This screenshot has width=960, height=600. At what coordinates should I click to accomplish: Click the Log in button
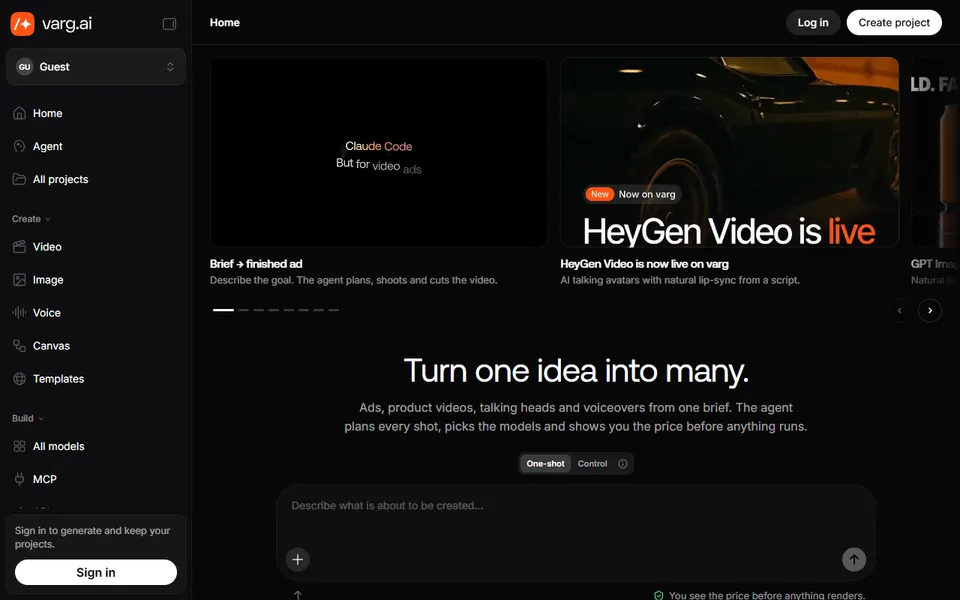click(812, 23)
